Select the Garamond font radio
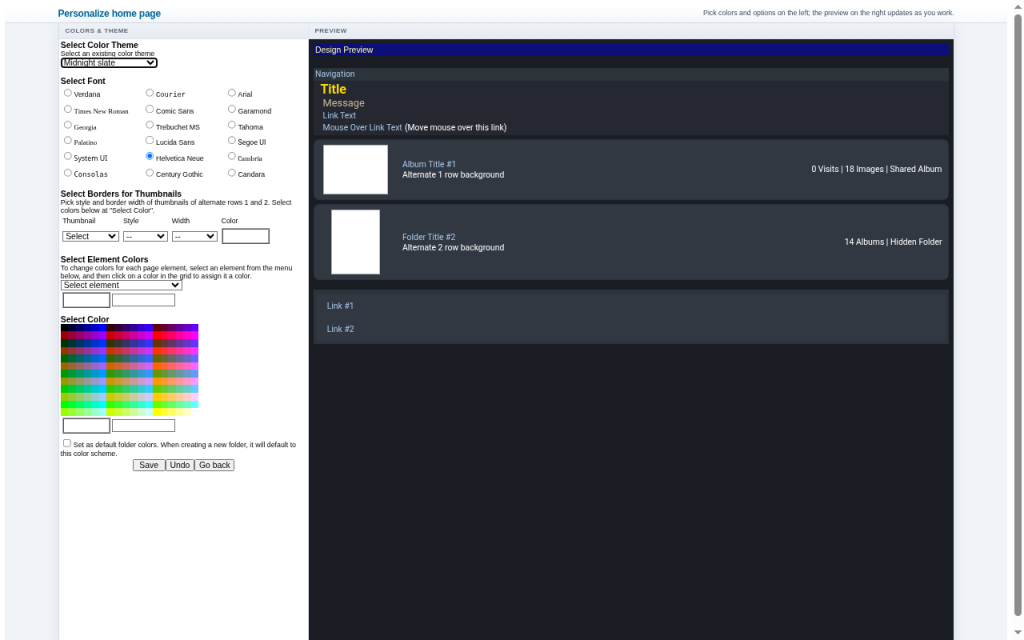1024x640 pixels. click(x=232, y=109)
